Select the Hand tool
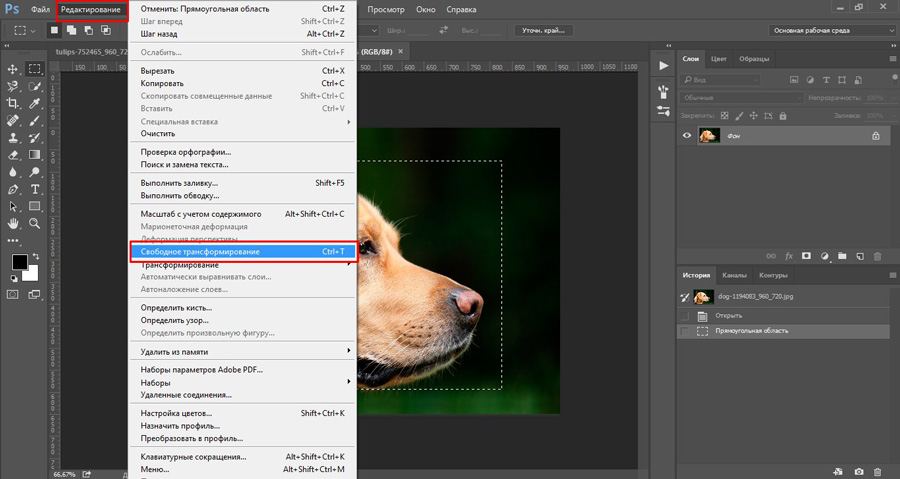This screenshot has height=479, width=900. point(13,222)
